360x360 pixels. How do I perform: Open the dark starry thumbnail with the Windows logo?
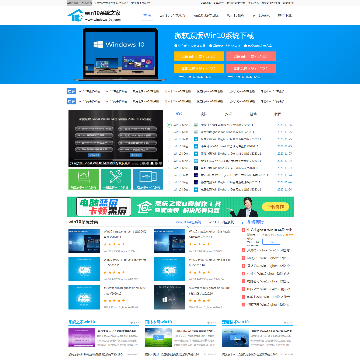pos(169,297)
